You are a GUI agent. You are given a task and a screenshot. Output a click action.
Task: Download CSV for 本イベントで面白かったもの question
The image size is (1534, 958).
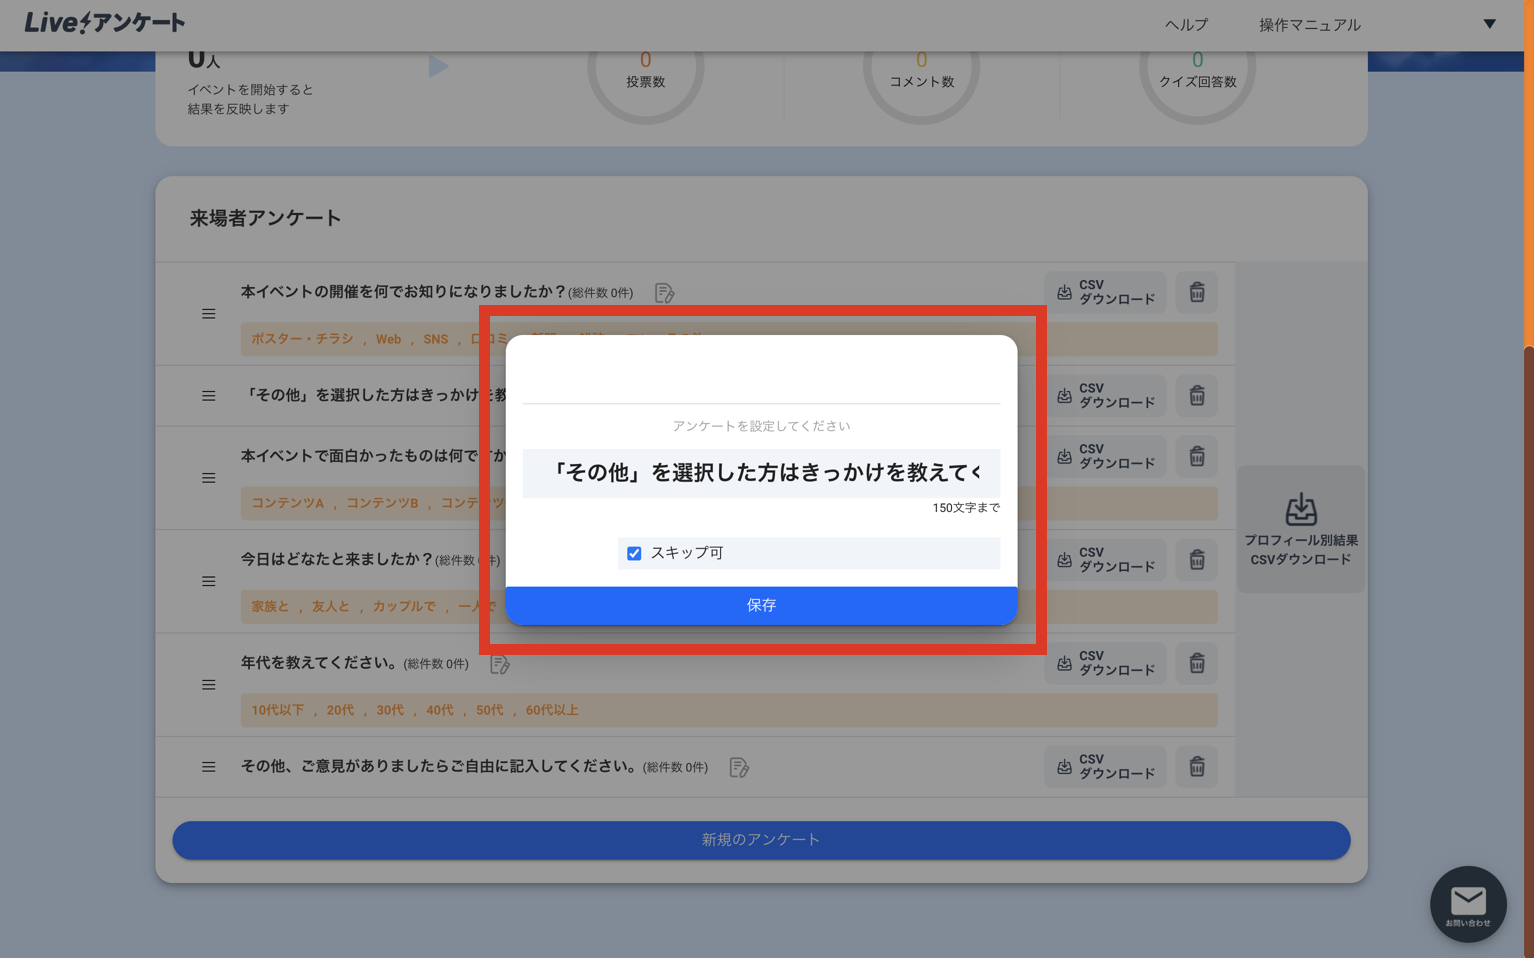(x=1105, y=457)
